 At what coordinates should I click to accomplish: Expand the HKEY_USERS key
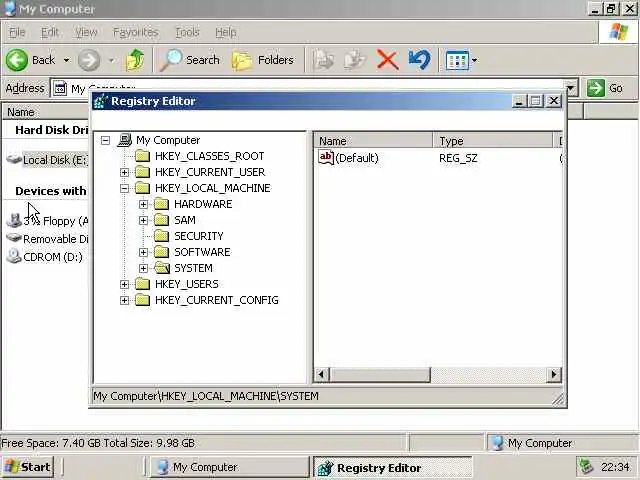click(x=124, y=284)
